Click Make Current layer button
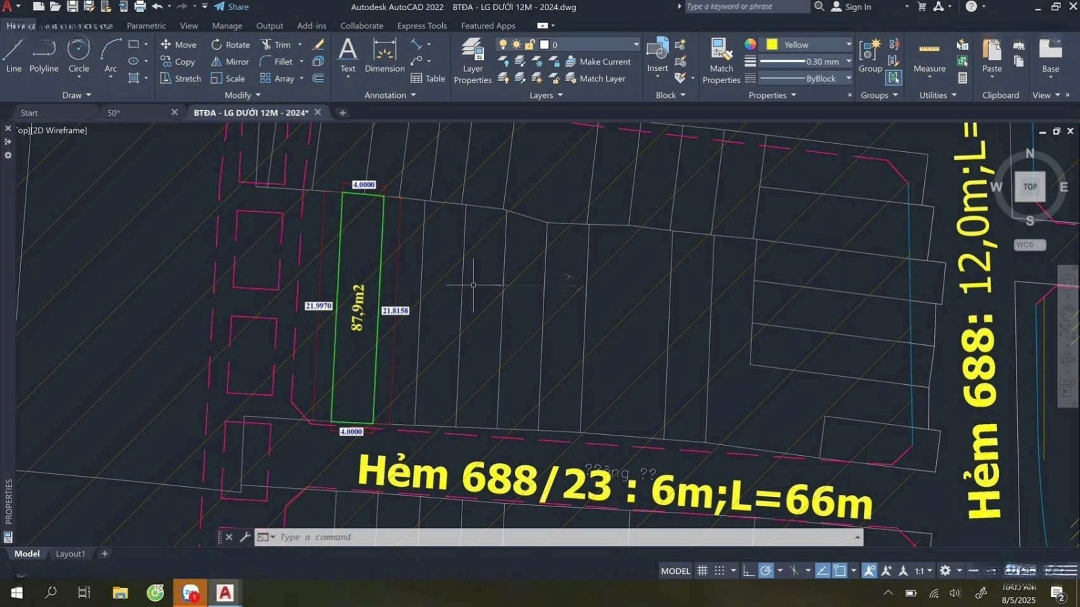The width and height of the screenshot is (1080, 607). click(598, 62)
